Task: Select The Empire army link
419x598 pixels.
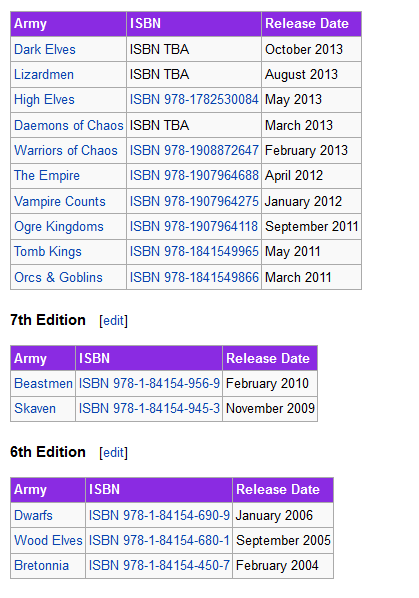Action: pos(47,175)
